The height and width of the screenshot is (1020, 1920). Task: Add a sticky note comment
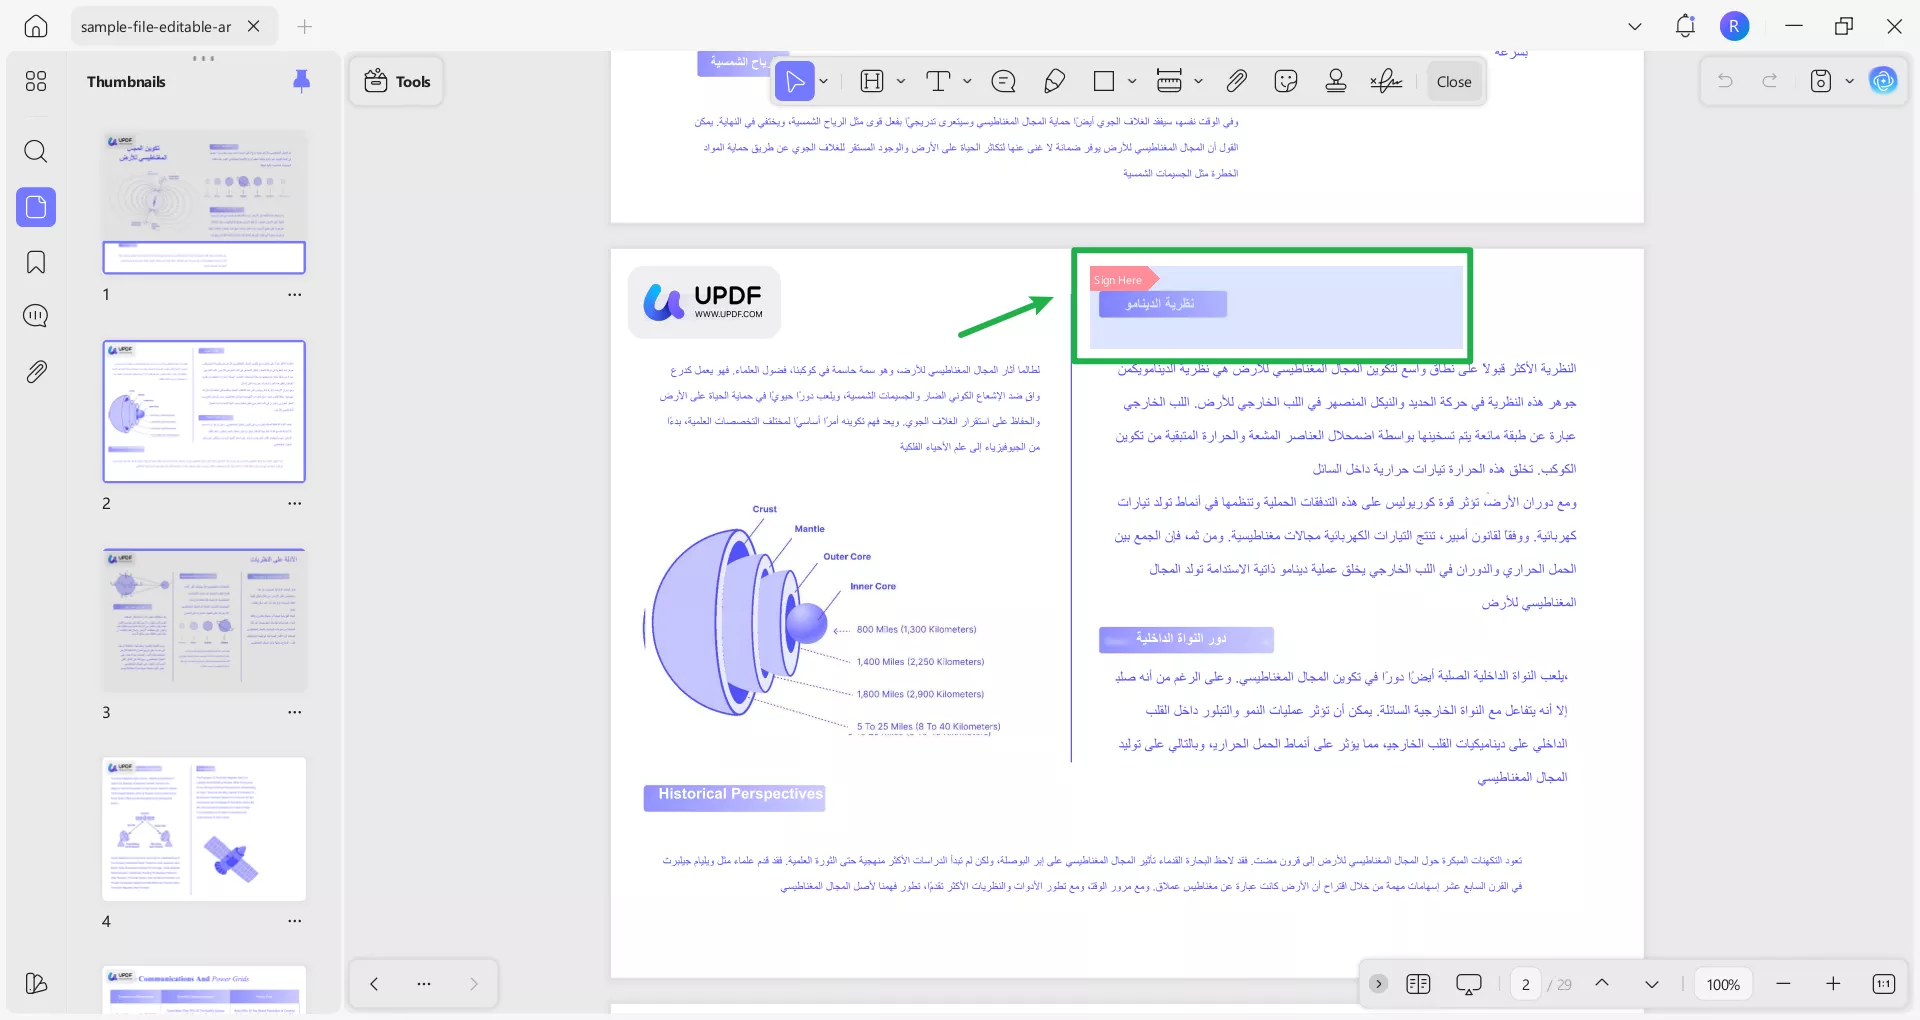pyautogui.click(x=1003, y=81)
